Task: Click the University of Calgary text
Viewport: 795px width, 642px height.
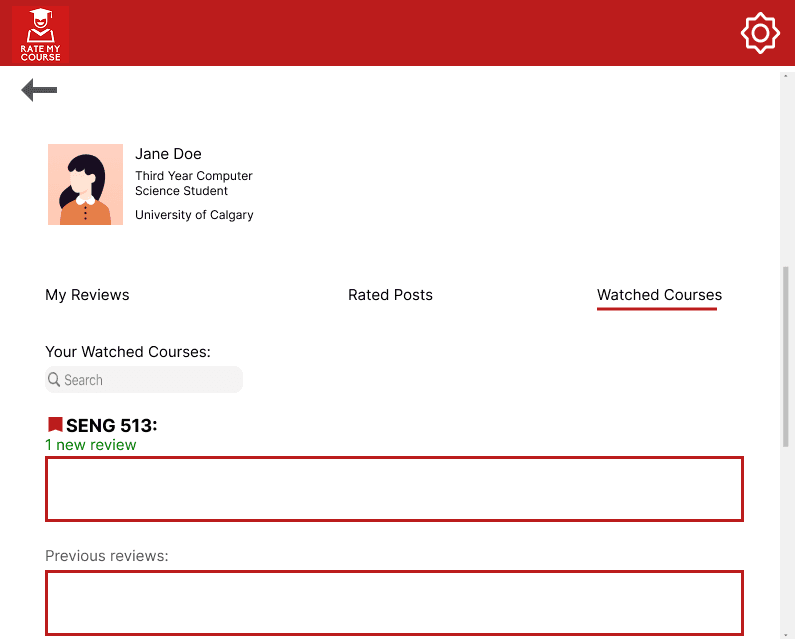Action: coord(194,215)
